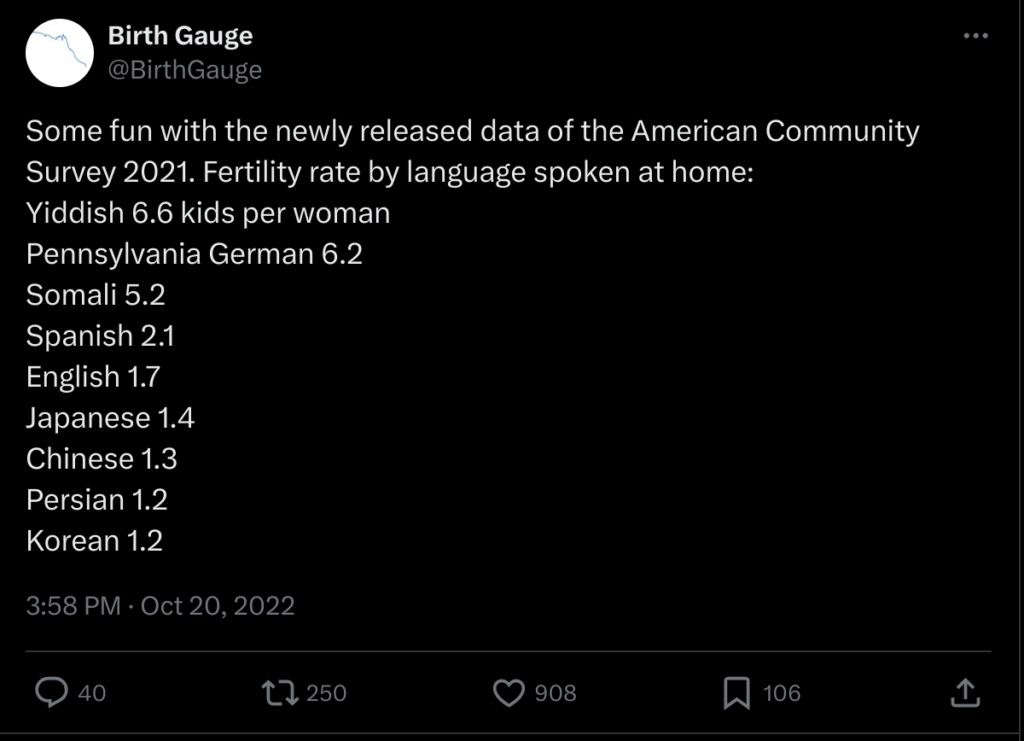Click the Pennsylvania German 6.2 line
This screenshot has height=741, width=1024.
point(194,254)
